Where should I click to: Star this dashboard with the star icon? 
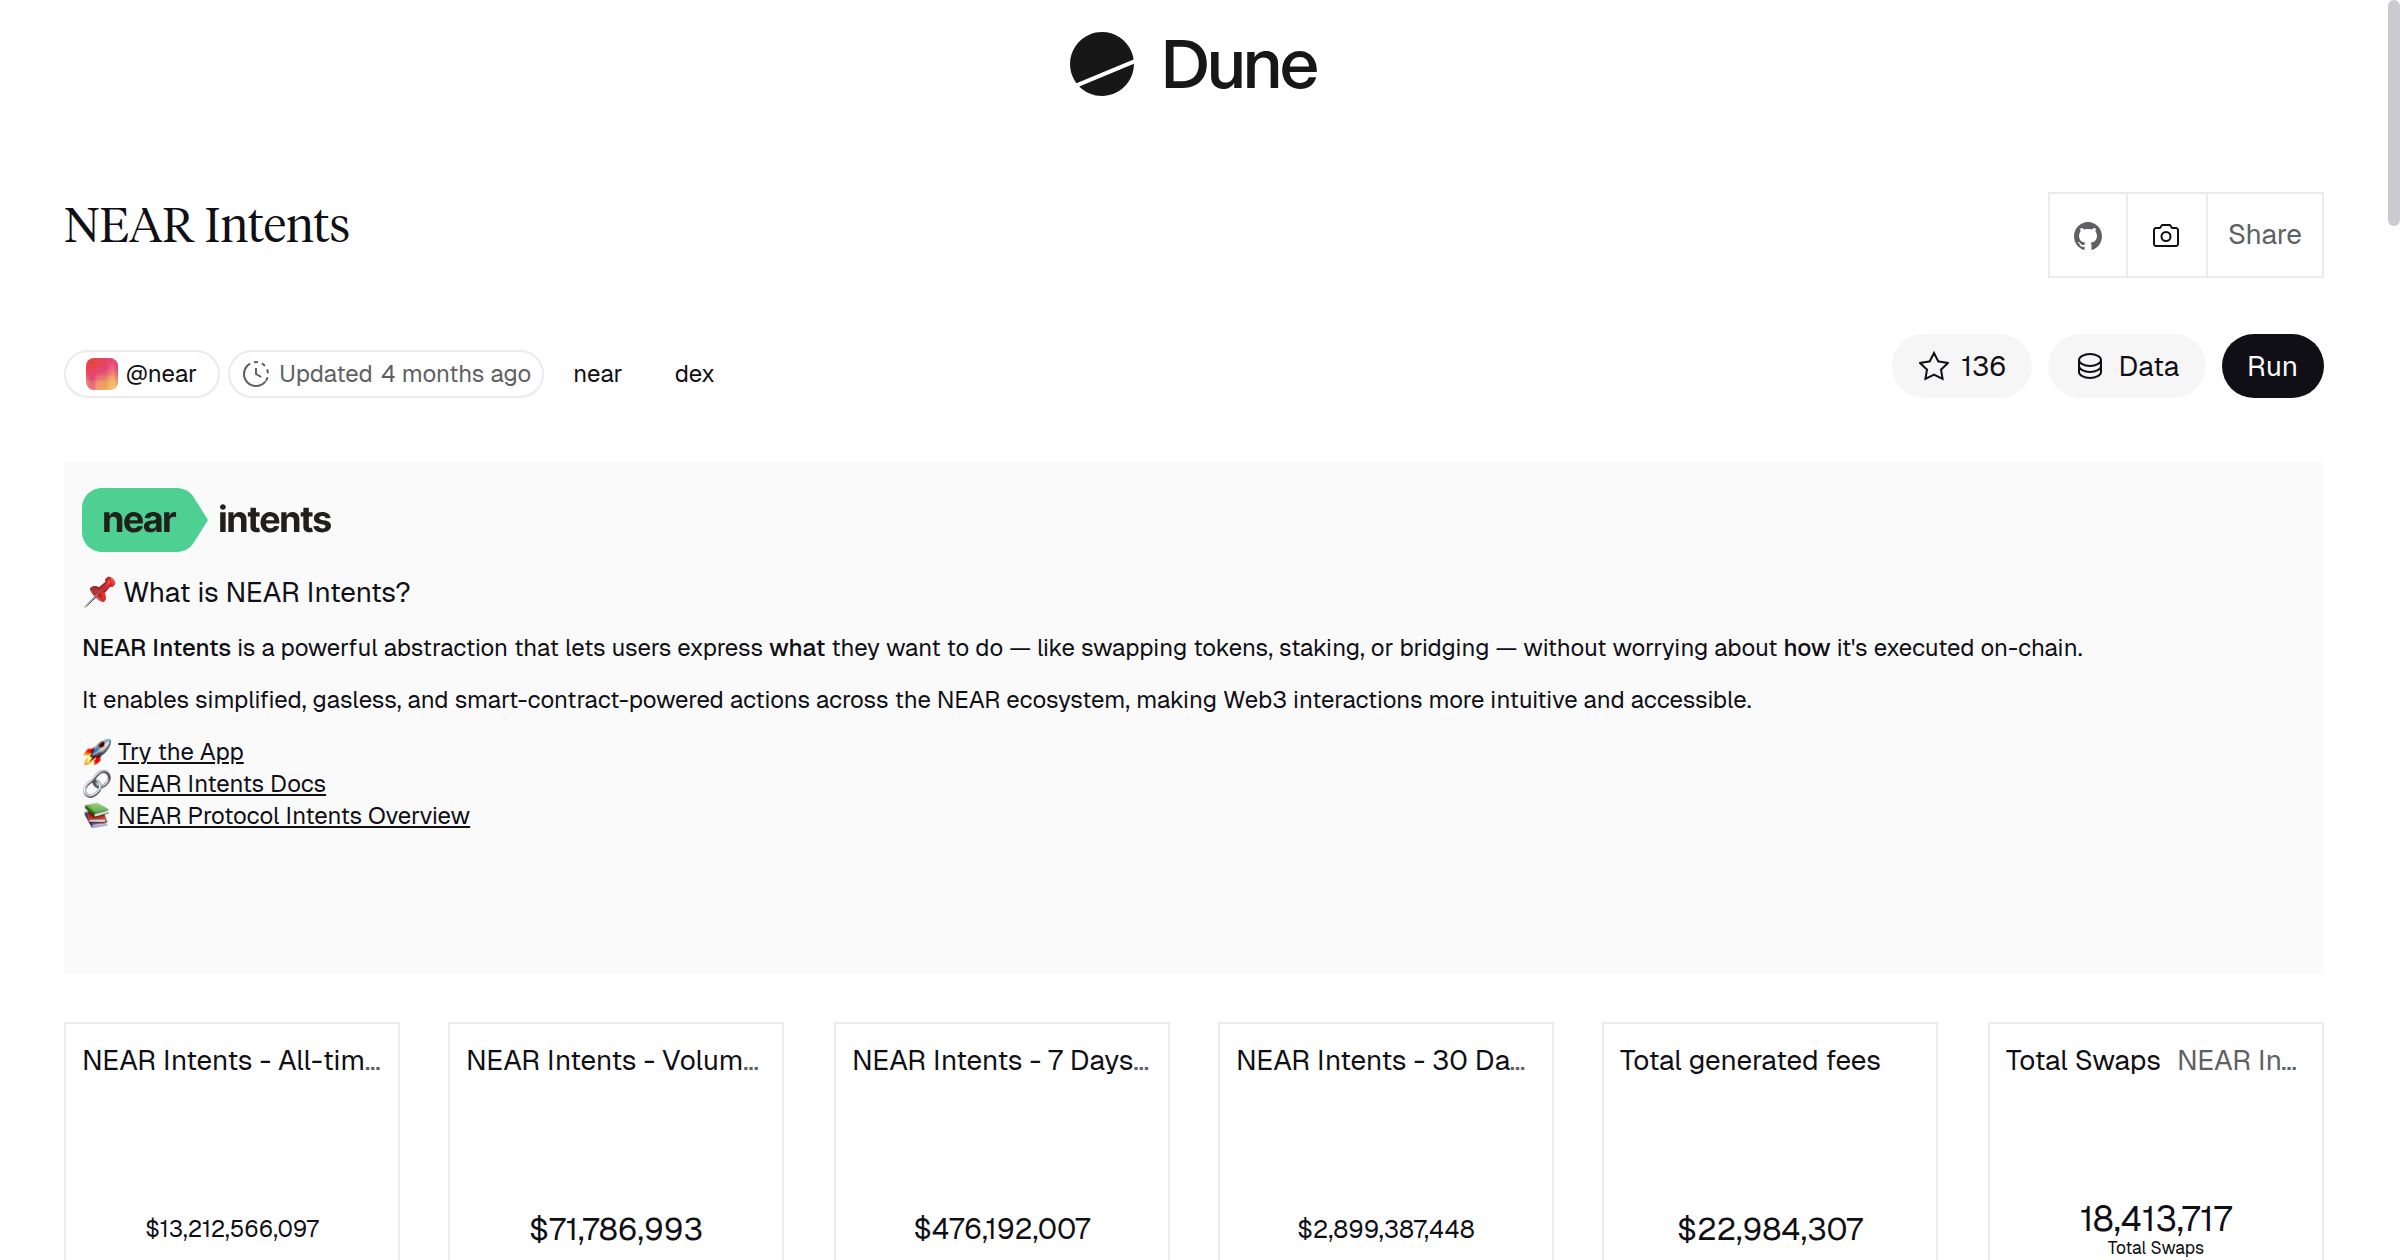click(1934, 367)
